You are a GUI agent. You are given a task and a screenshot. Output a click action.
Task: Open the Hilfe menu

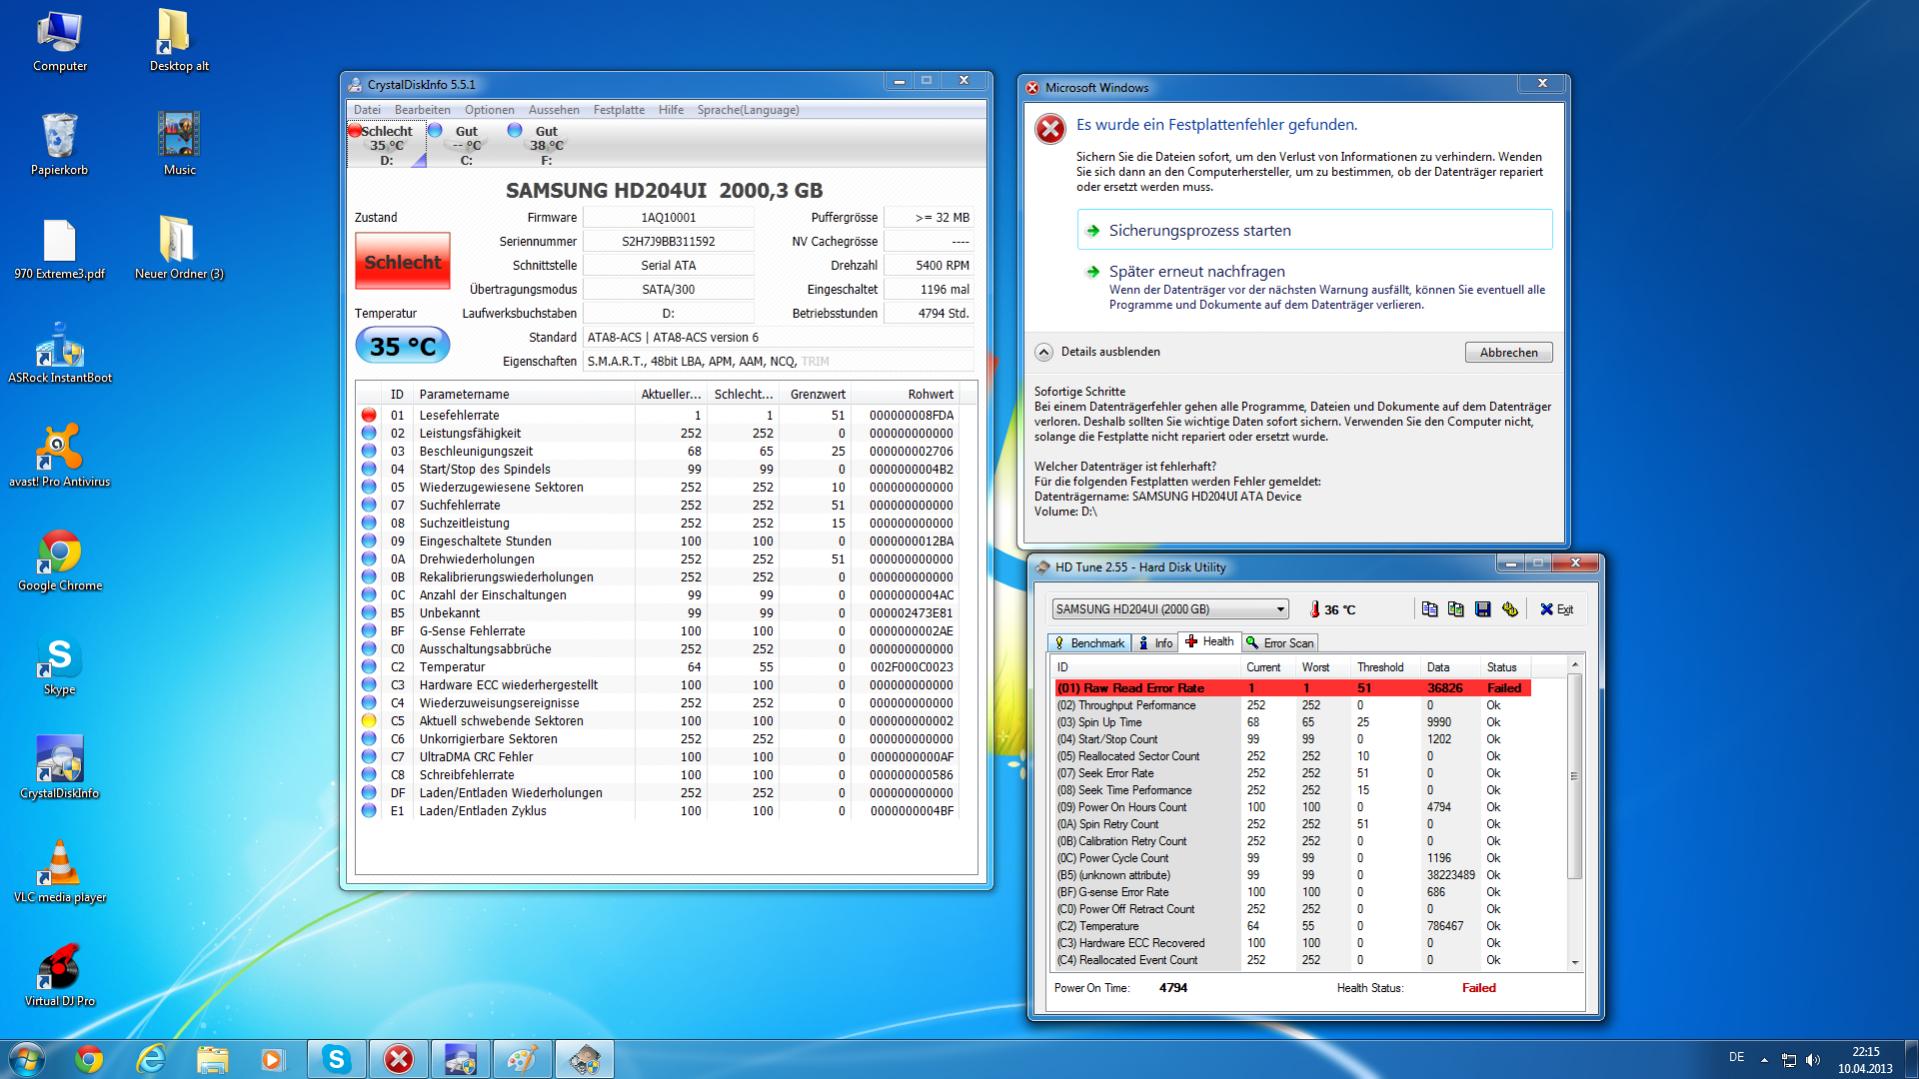point(671,110)
